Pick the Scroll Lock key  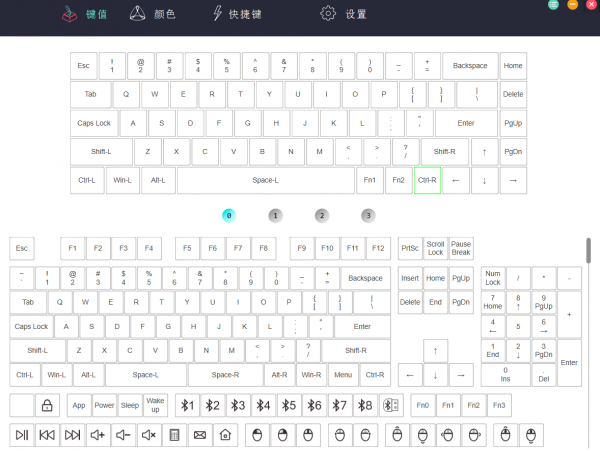coord(435,248)
